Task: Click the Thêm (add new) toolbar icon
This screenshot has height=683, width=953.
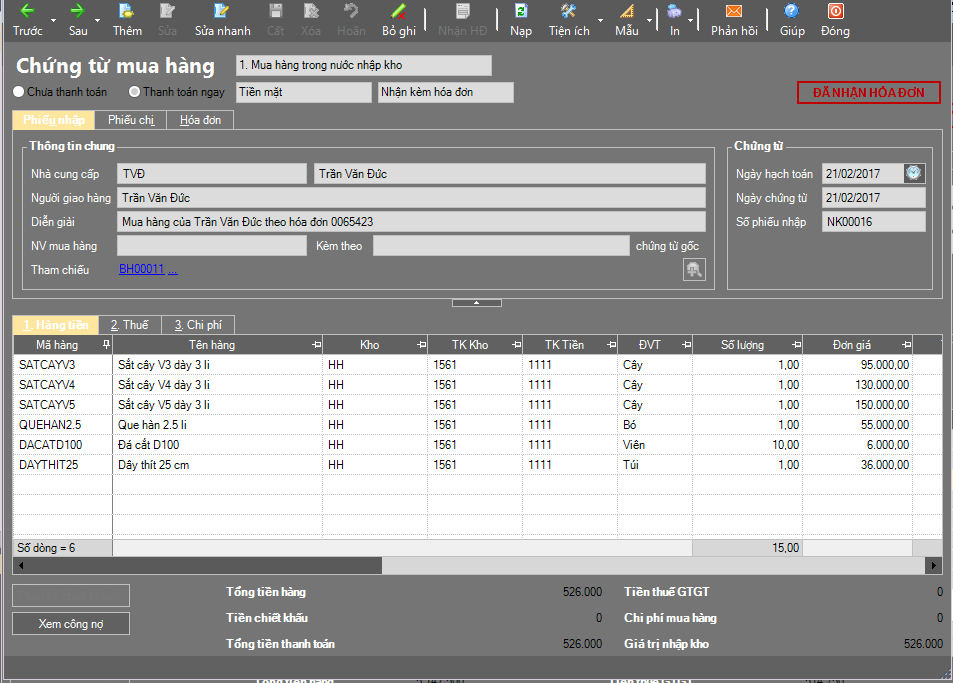Action: click(127, 12)
